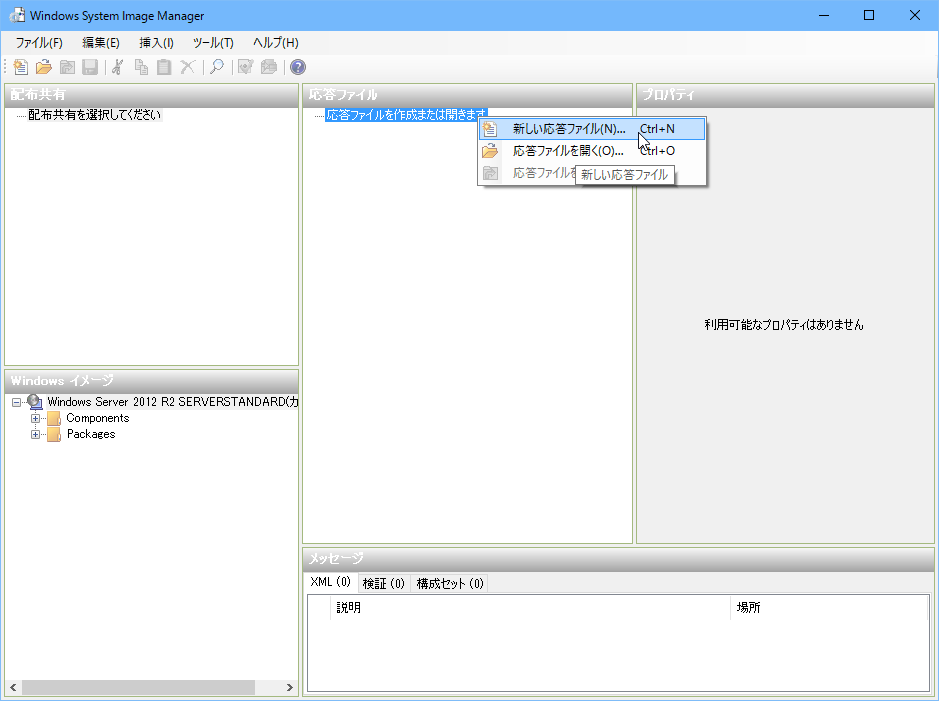
Task: Click the Paste clipboard toolbar icon
Action: pyautogui.click(x=164, y=67)
